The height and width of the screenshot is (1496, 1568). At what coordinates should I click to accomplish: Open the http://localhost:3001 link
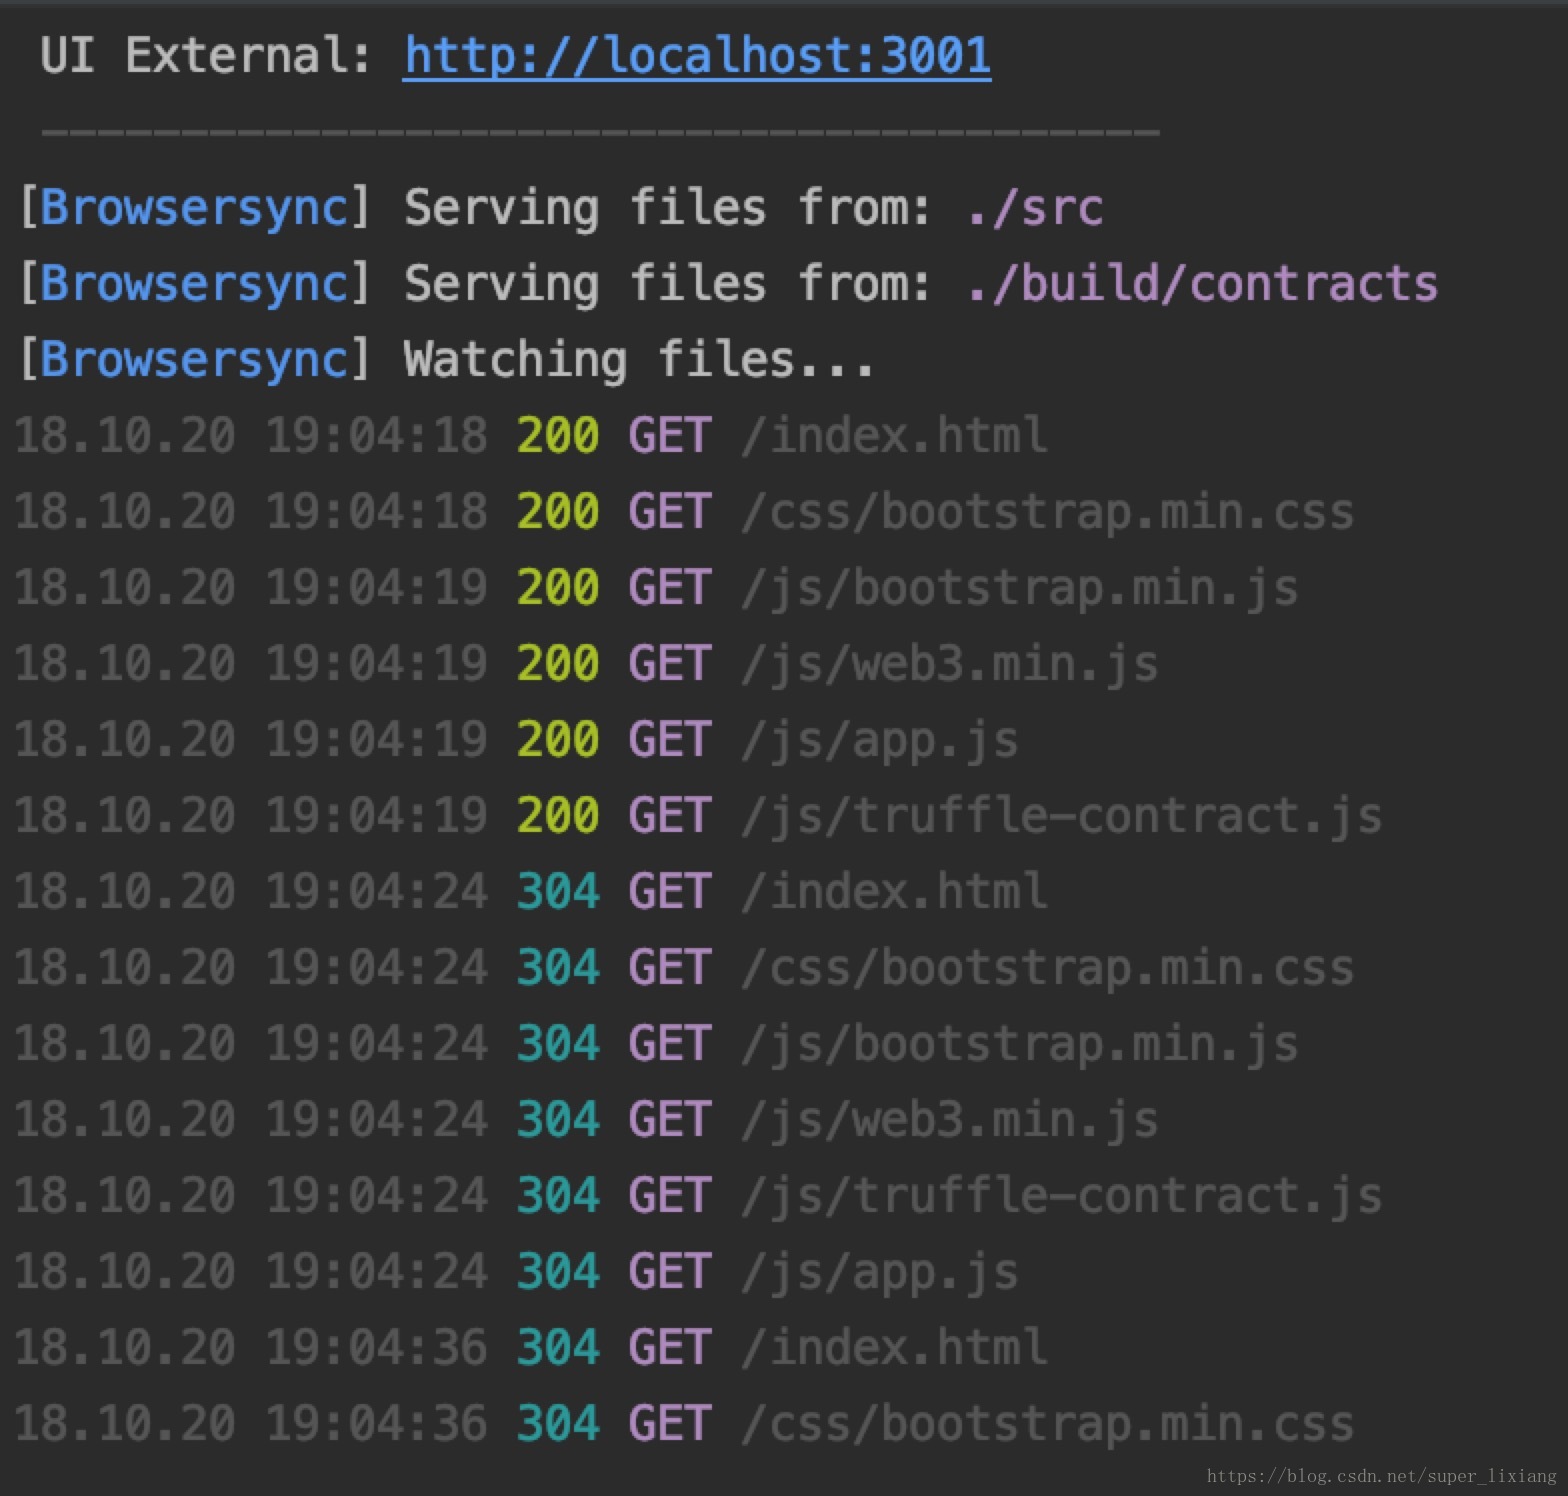[x=697, y=56]
